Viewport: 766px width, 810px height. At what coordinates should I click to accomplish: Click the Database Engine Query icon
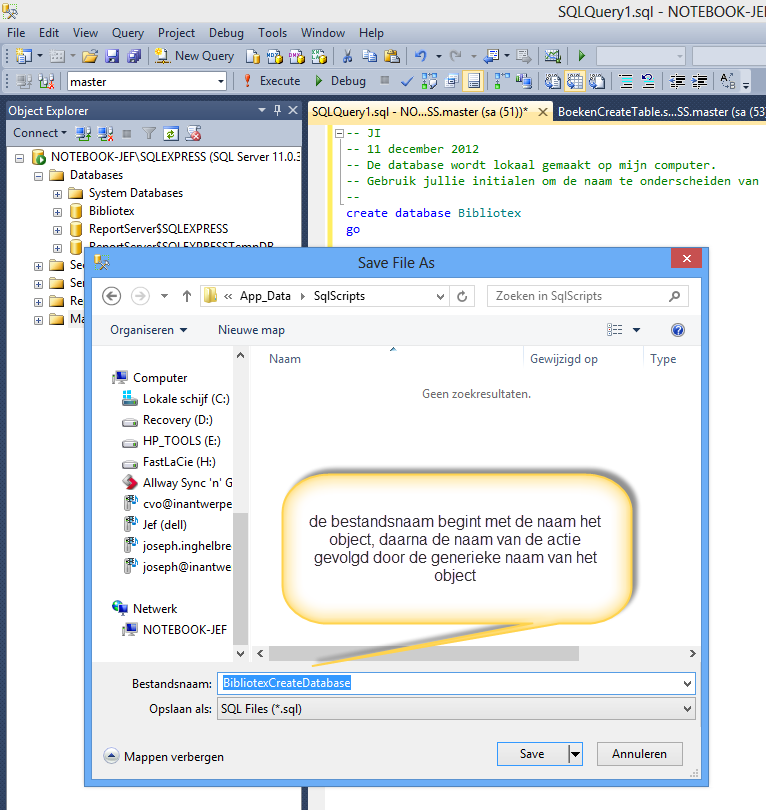tap(253, 56)
